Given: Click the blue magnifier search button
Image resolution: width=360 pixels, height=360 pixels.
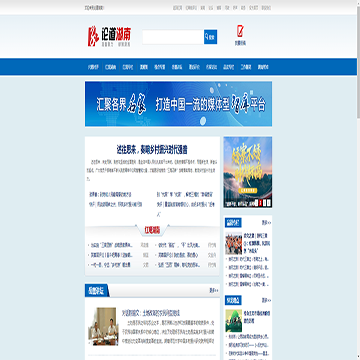Looking at the screenshot, I should tap(210, 37).
